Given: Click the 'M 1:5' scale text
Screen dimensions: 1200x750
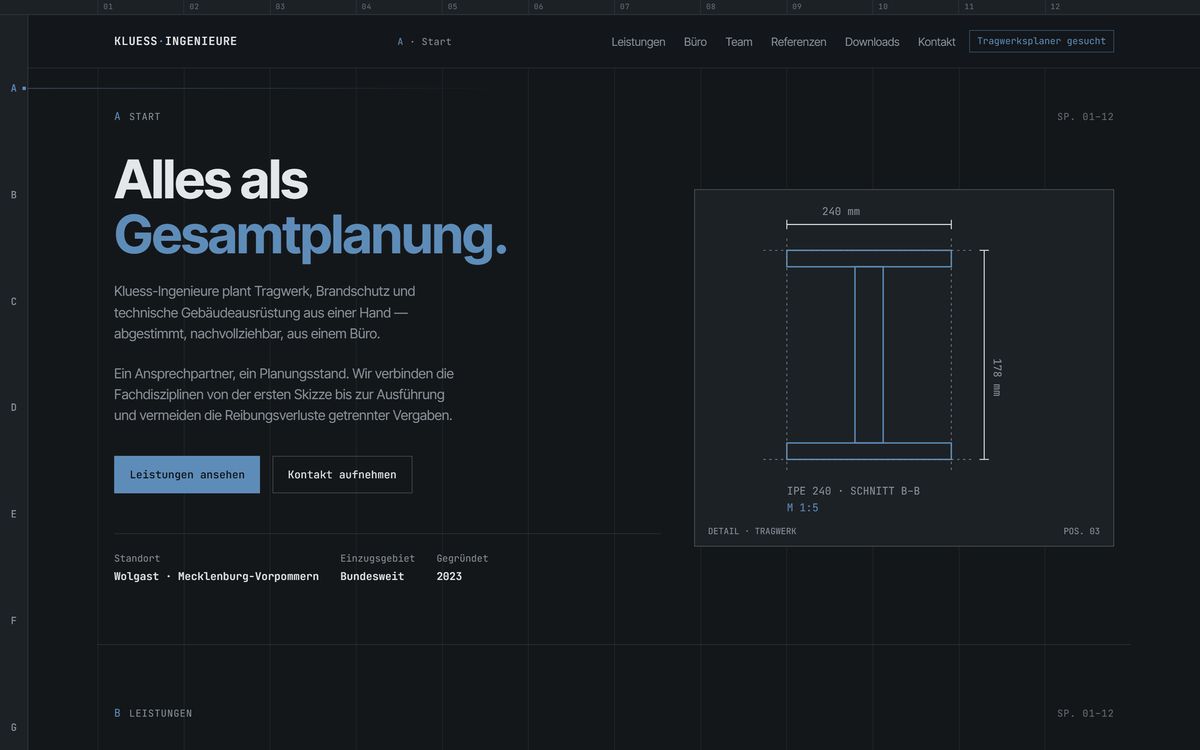Looking at the screenshot, I should [x=802, y=508].
